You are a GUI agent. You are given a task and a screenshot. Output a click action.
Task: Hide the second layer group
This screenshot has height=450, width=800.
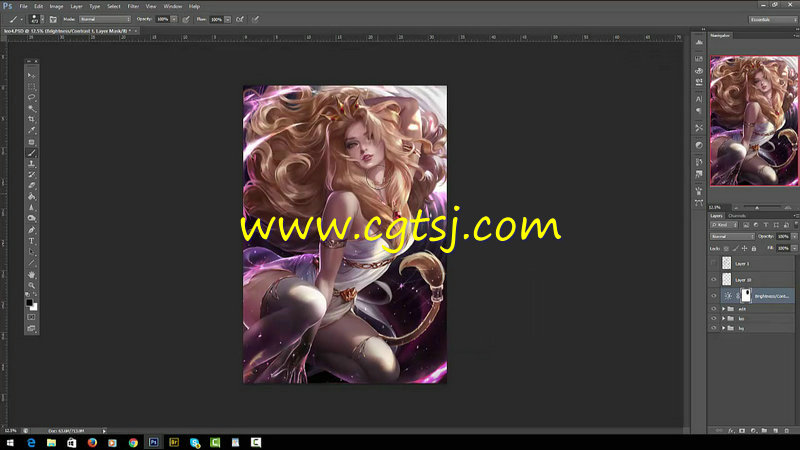pos(713,318)
